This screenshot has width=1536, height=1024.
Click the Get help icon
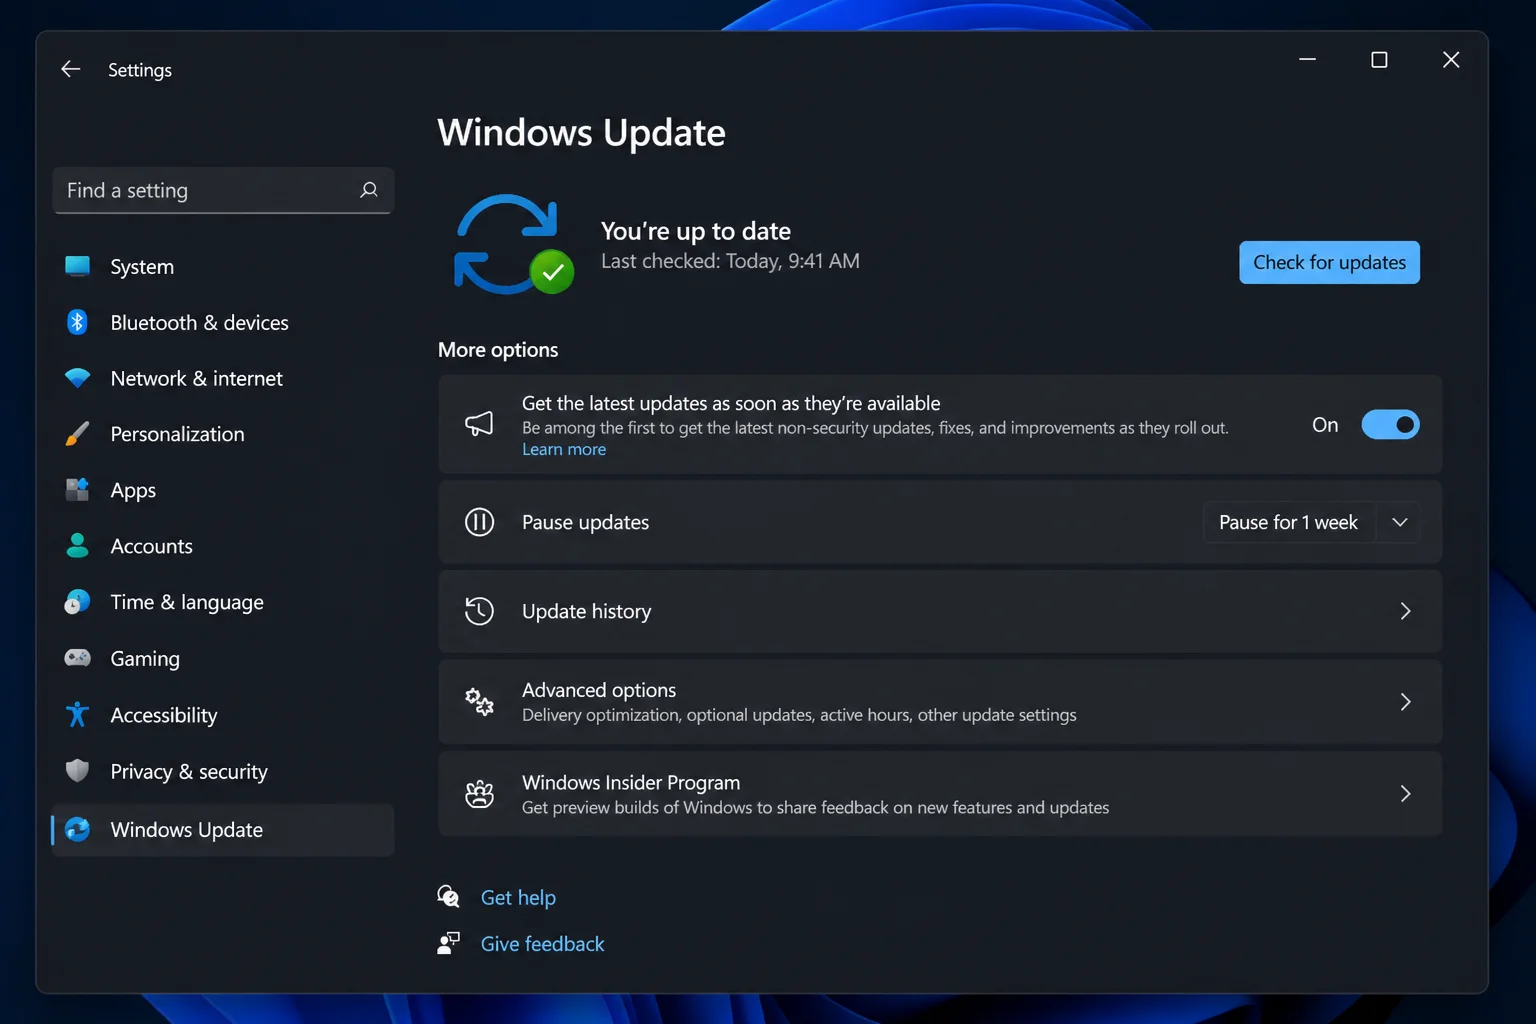[x=448, y=897]
